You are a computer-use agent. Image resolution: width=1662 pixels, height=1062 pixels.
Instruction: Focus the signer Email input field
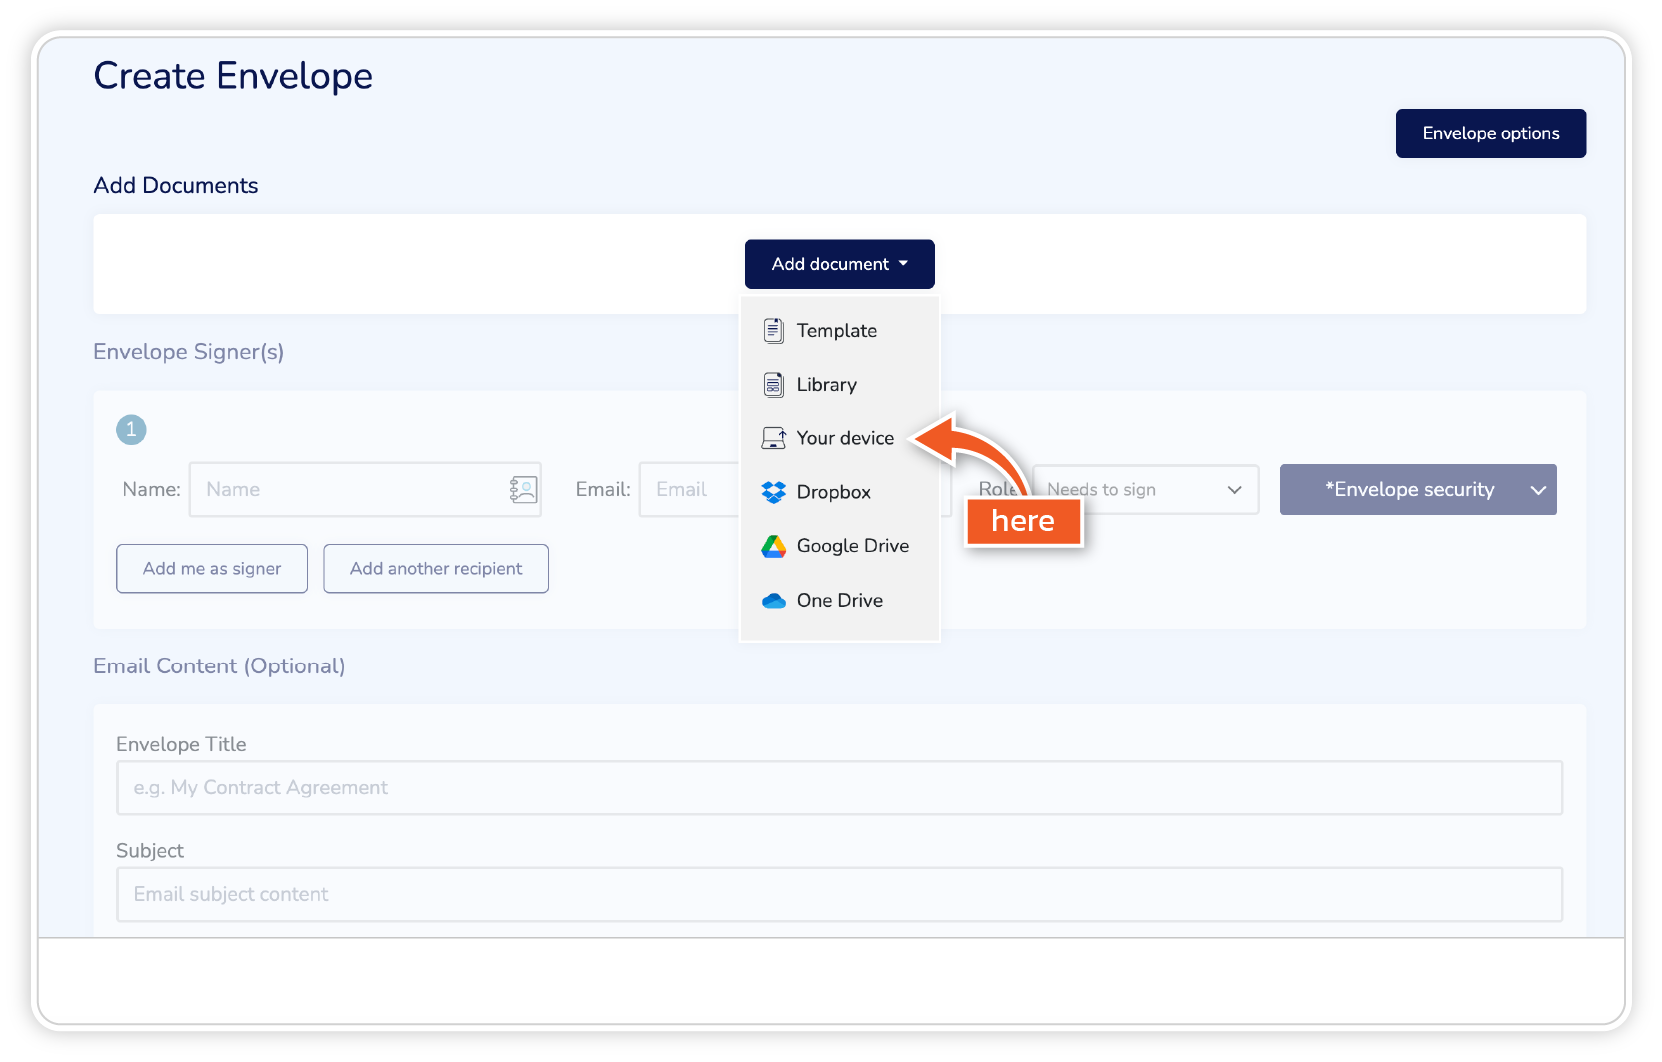(690, 489)
